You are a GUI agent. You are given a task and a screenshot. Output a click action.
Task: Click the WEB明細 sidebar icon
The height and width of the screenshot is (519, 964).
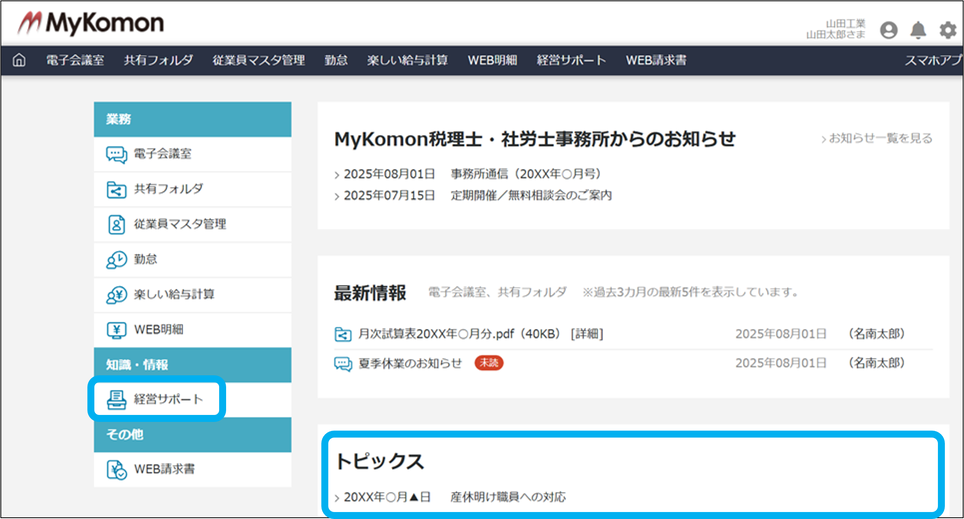(117, 329)
